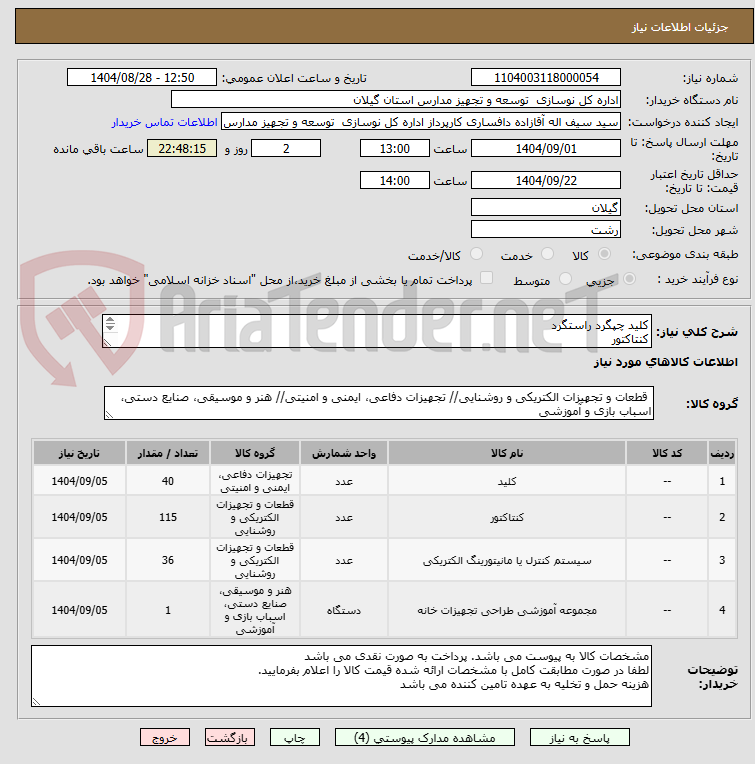Click the quantity 36 cell
The width and height of the screenshot is (755, 764).
point(168,560)
